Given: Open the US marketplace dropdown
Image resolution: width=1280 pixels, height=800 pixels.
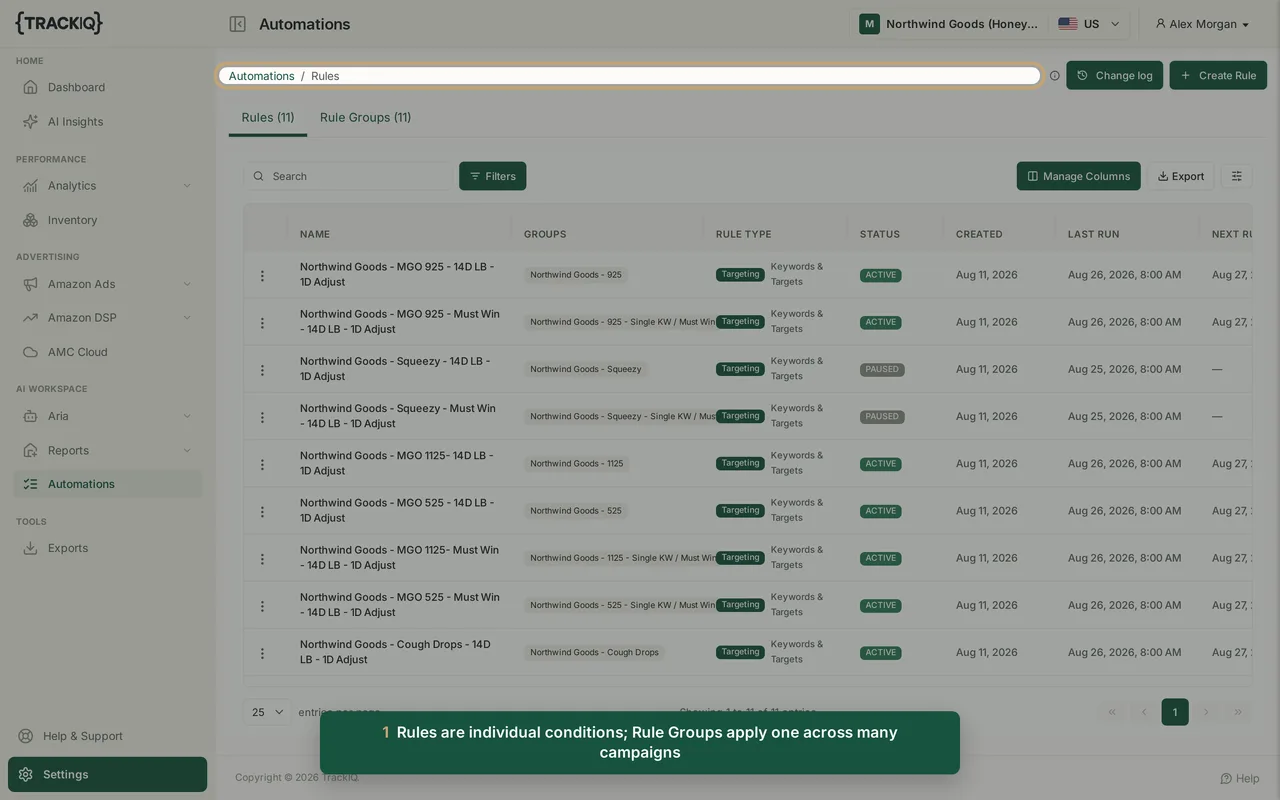Looking at the screenshot, I should tap(1089, 24).
